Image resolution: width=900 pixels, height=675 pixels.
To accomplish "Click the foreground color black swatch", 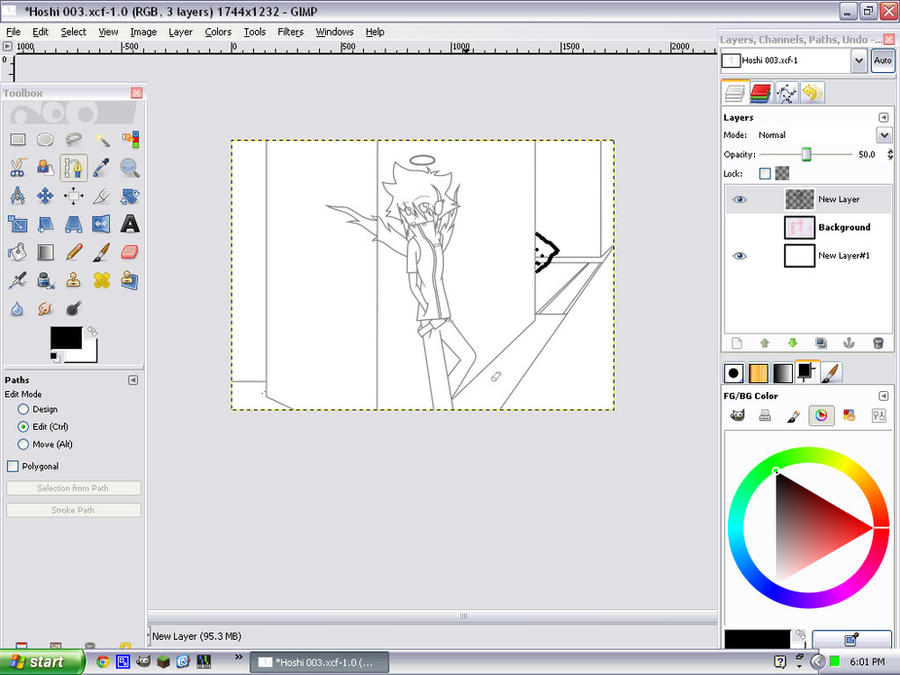I will (66, 338).
